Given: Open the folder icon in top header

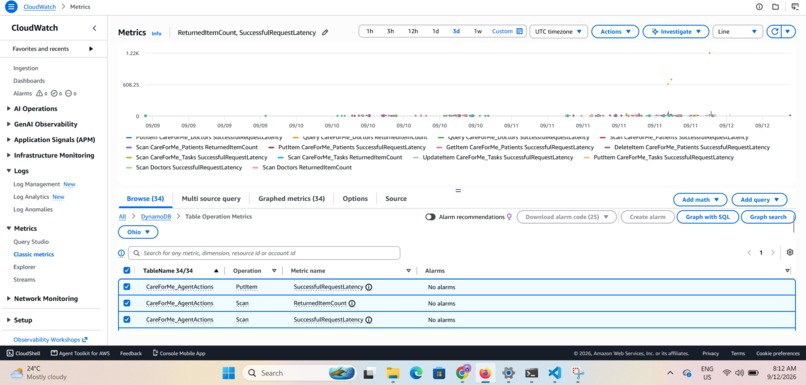Looking at the screenshot, I should 775,7.
